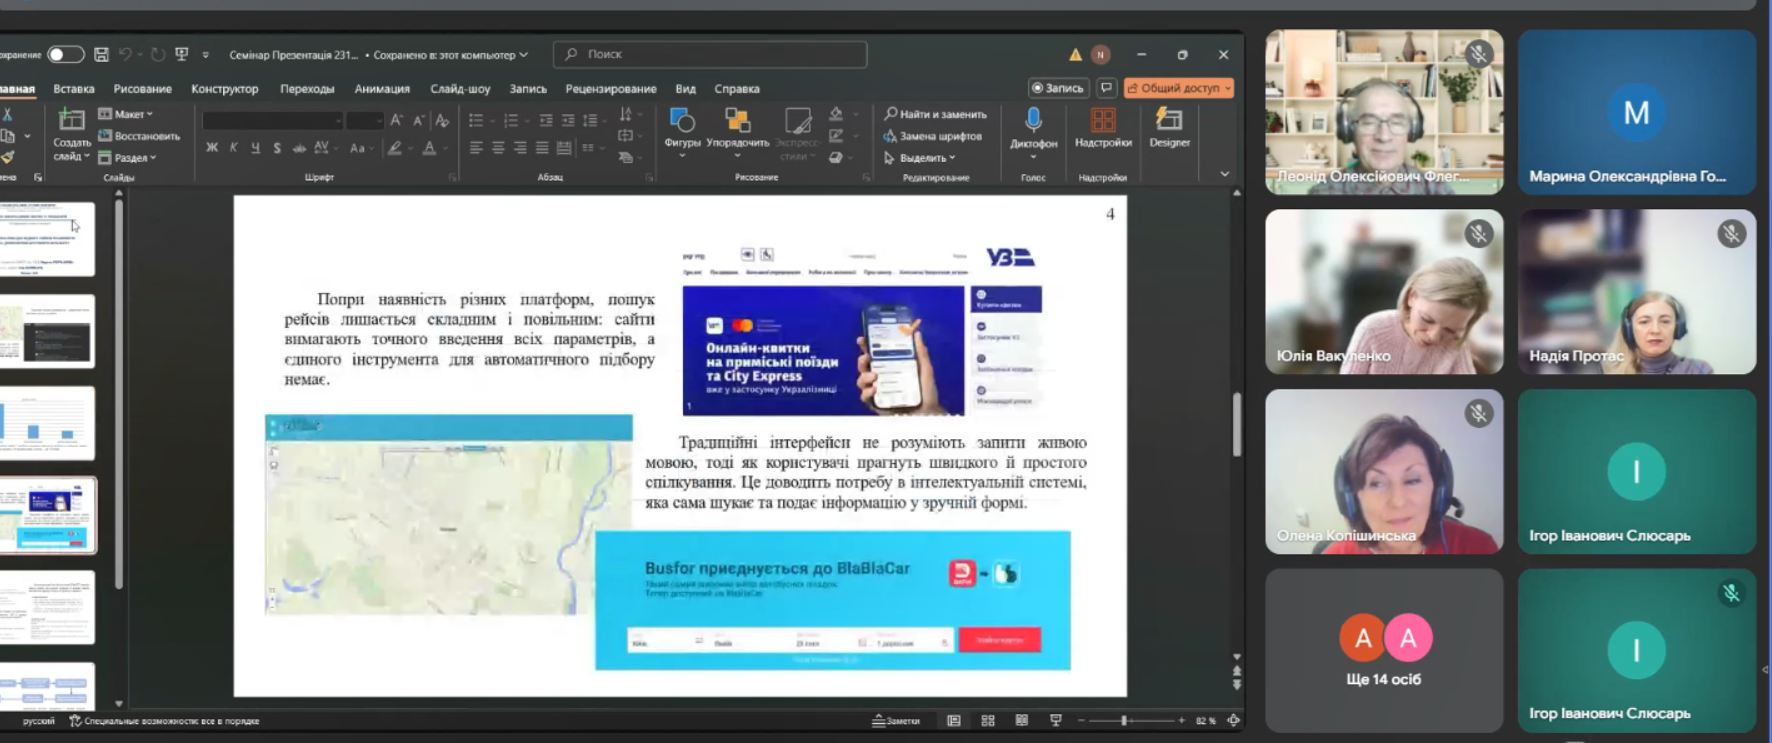Viewport: 1772px width, 743px height.
Task: Switch to slide sorter view in status bar
Action: click(988, 720)
